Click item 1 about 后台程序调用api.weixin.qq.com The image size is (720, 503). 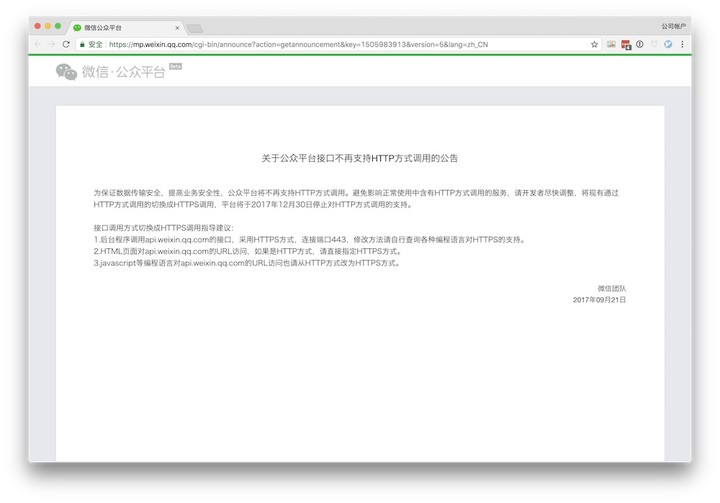[x=310, y=239]
